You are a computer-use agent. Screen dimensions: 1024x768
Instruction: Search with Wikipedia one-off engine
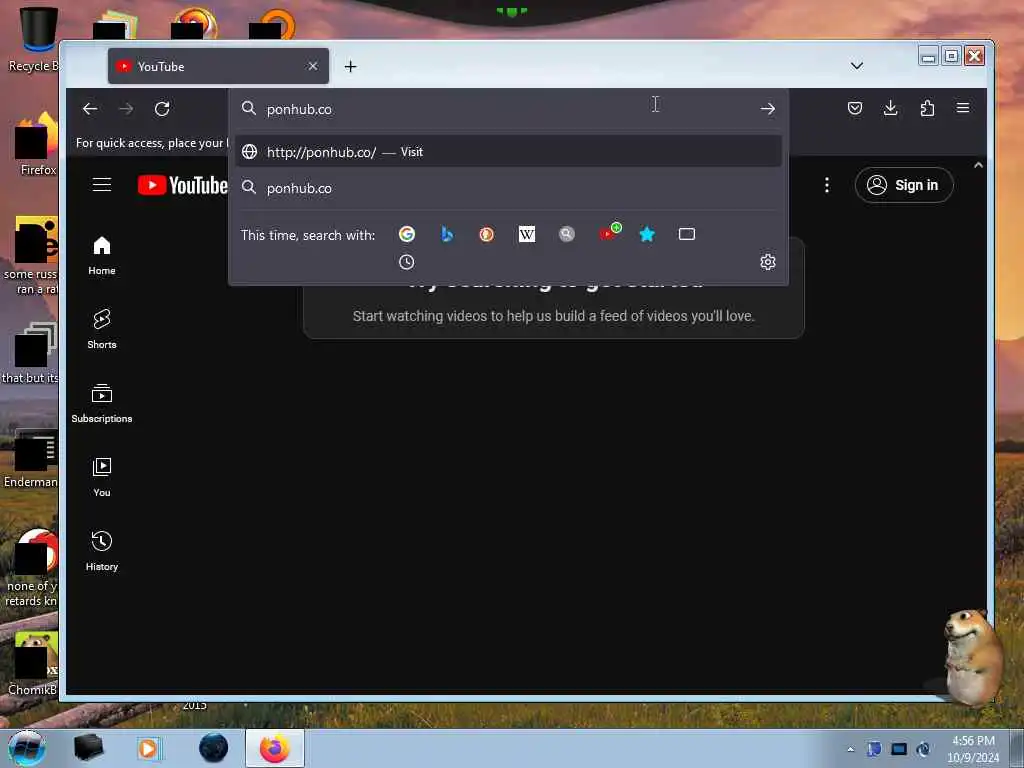526,234
